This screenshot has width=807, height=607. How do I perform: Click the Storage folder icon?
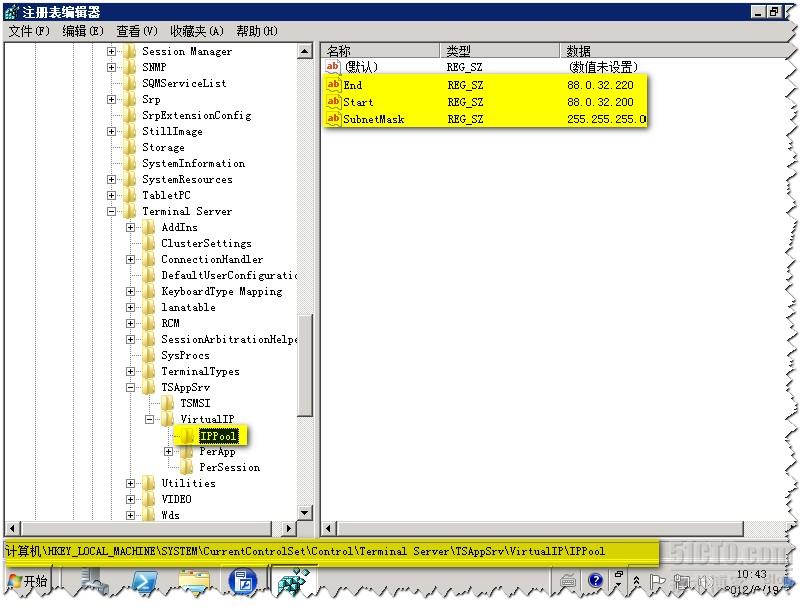click(130, 147)
